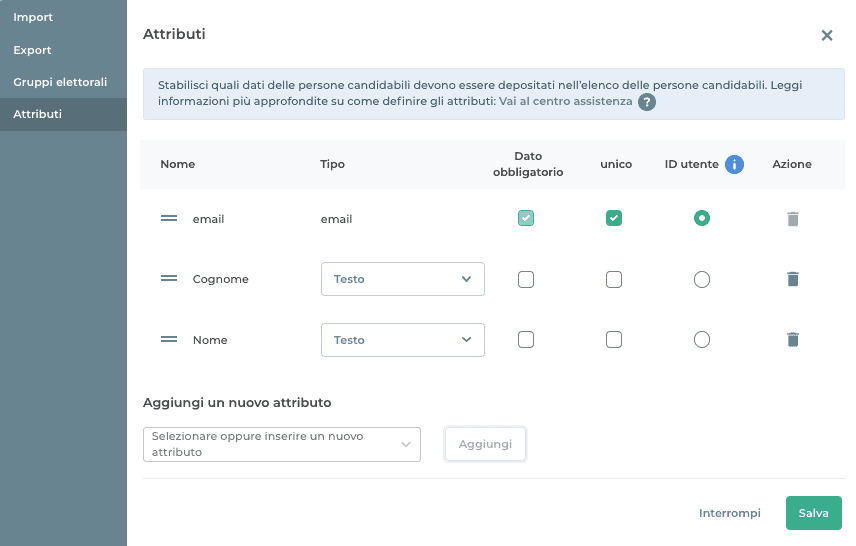Toggle the unico checkbox for Nome
This screenshot has width=856, height=546.
tap(614, 340)
